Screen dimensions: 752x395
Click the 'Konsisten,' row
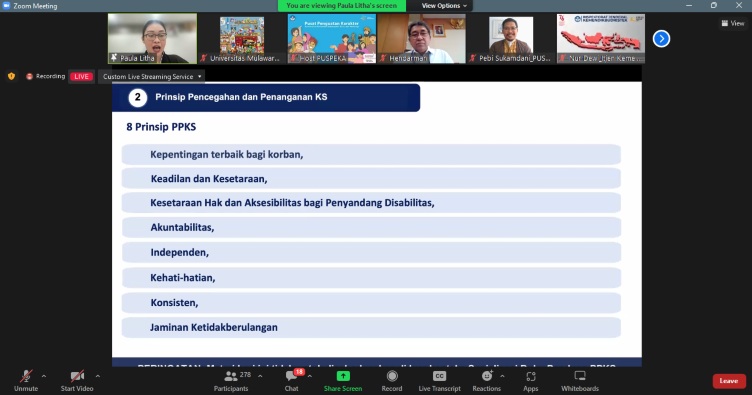point(371,303)
